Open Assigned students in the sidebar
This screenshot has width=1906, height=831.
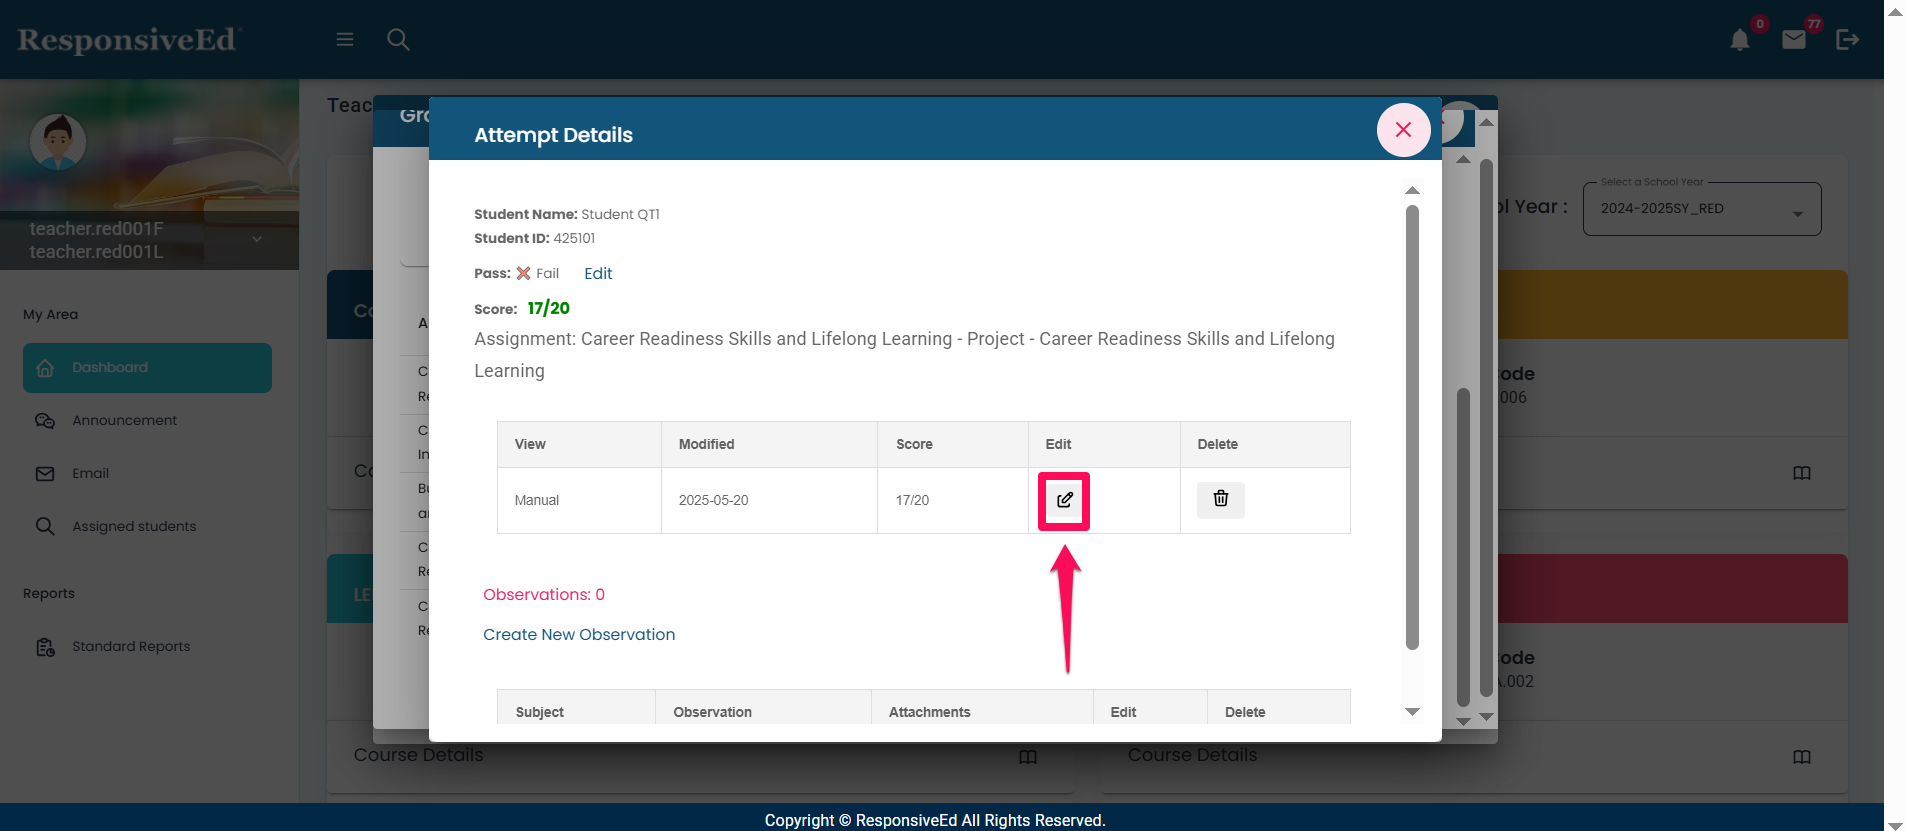click(x=134, y=527)
